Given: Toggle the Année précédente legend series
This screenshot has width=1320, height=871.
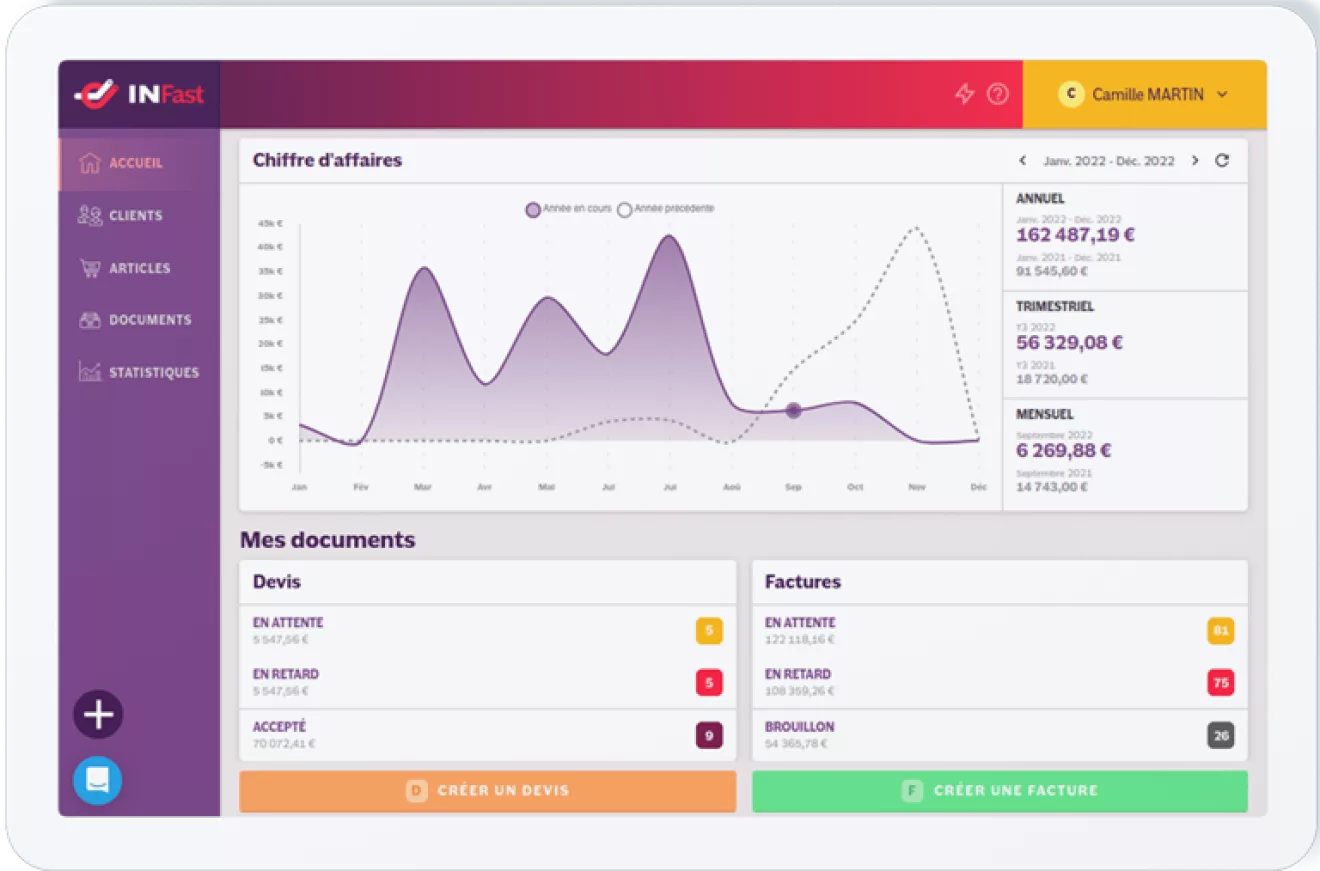Looking at the screenshot, I should pos(666,209).
